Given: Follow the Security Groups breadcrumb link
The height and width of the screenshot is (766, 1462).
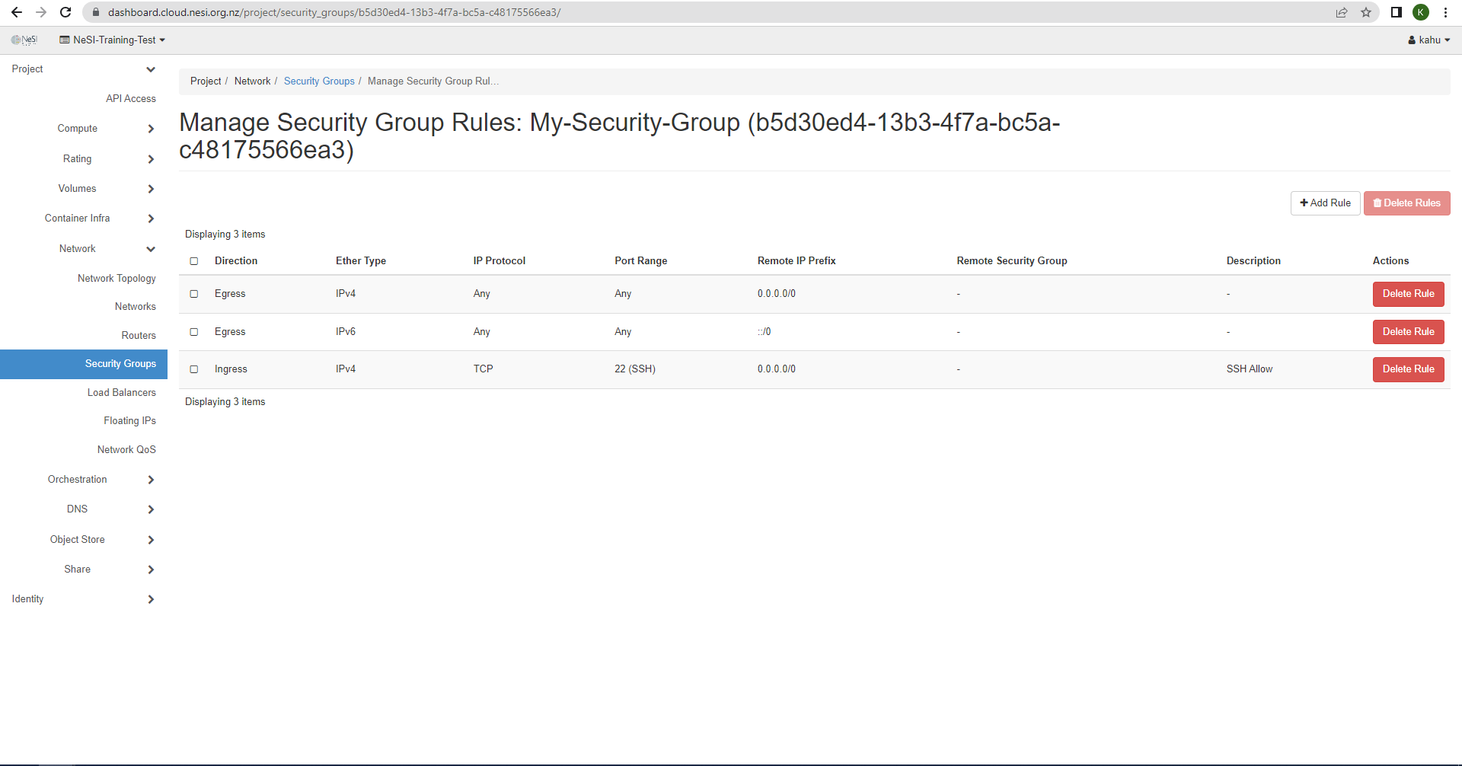Looking at the screenshot, I should [319, 81].
